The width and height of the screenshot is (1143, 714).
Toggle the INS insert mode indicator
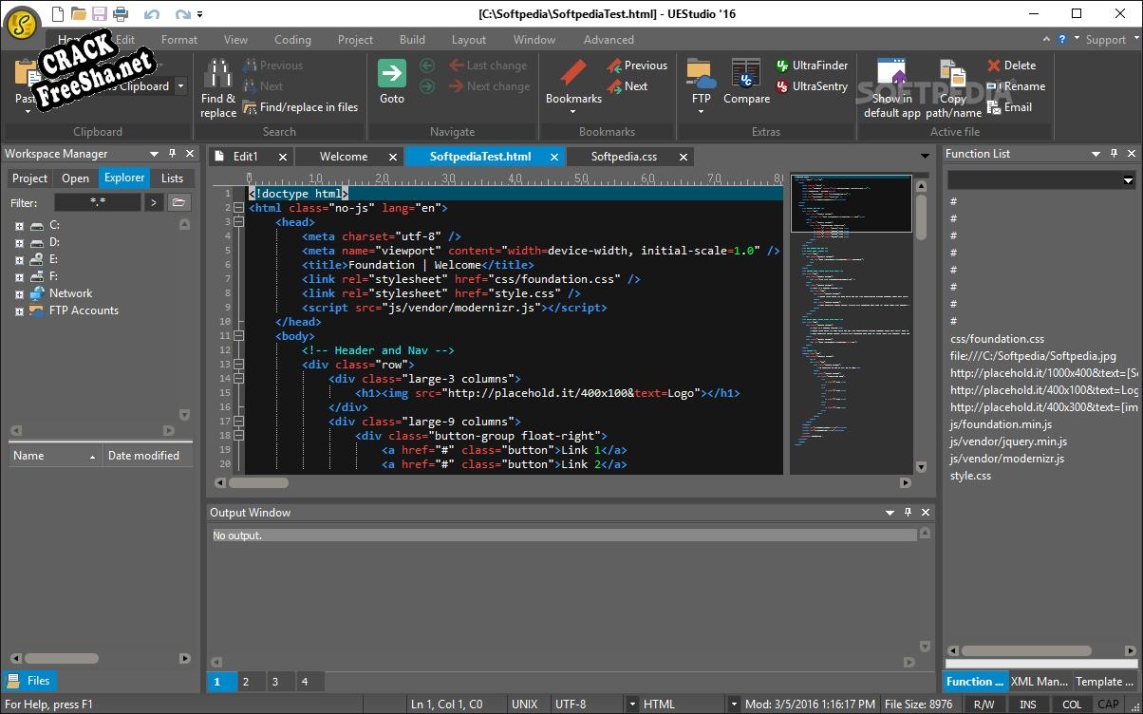point(1028,704)
